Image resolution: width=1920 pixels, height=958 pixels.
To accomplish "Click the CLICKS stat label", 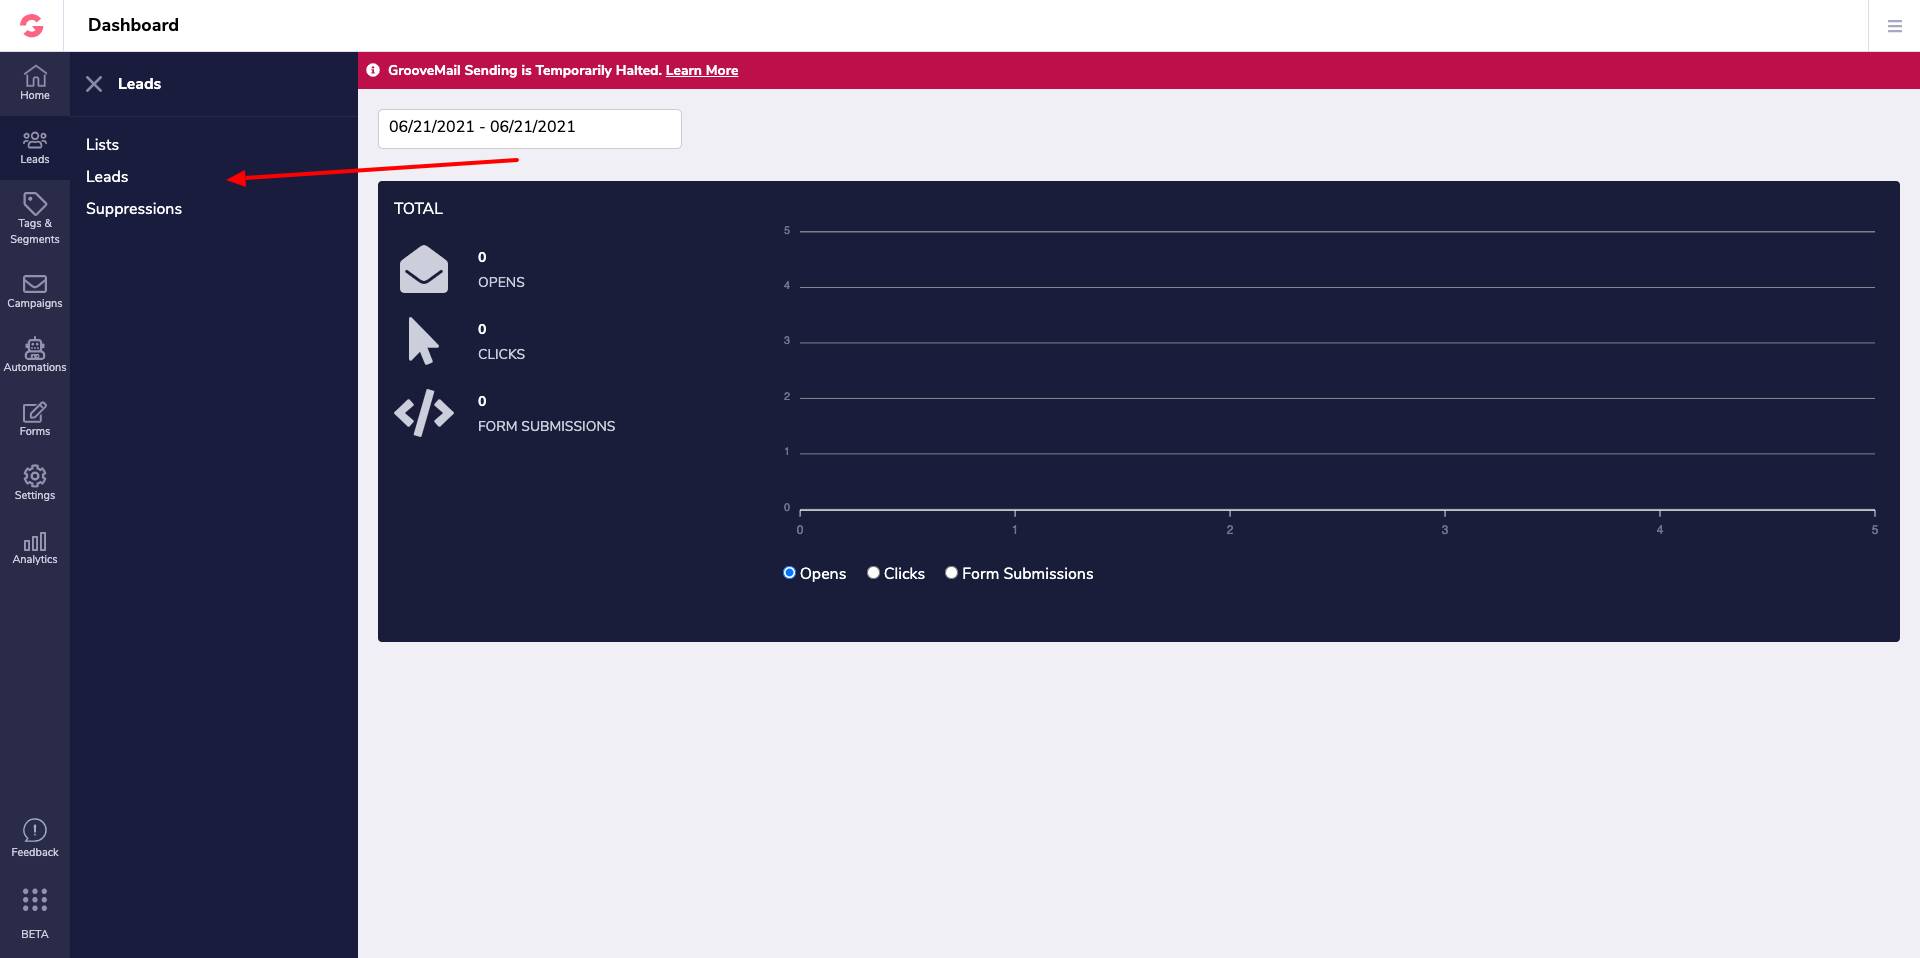I will point(501,354).
